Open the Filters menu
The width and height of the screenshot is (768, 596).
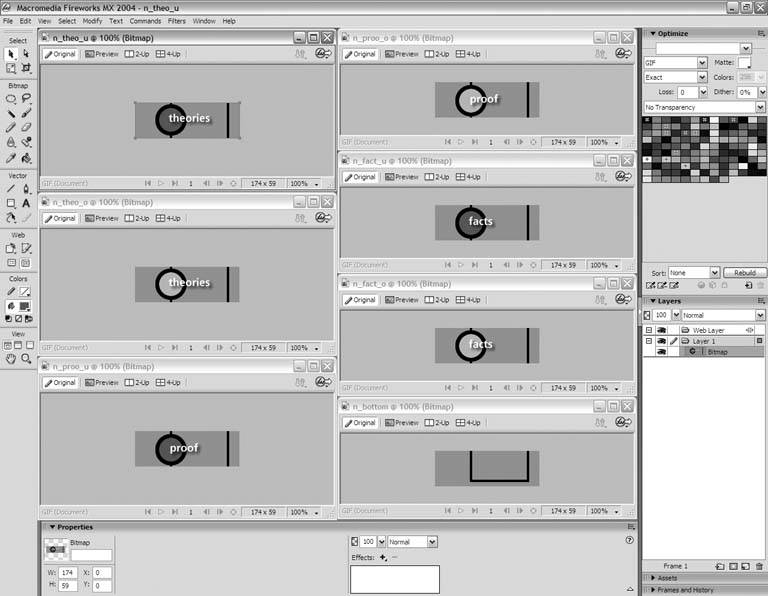pyautogui.click(x=176, y=20)
